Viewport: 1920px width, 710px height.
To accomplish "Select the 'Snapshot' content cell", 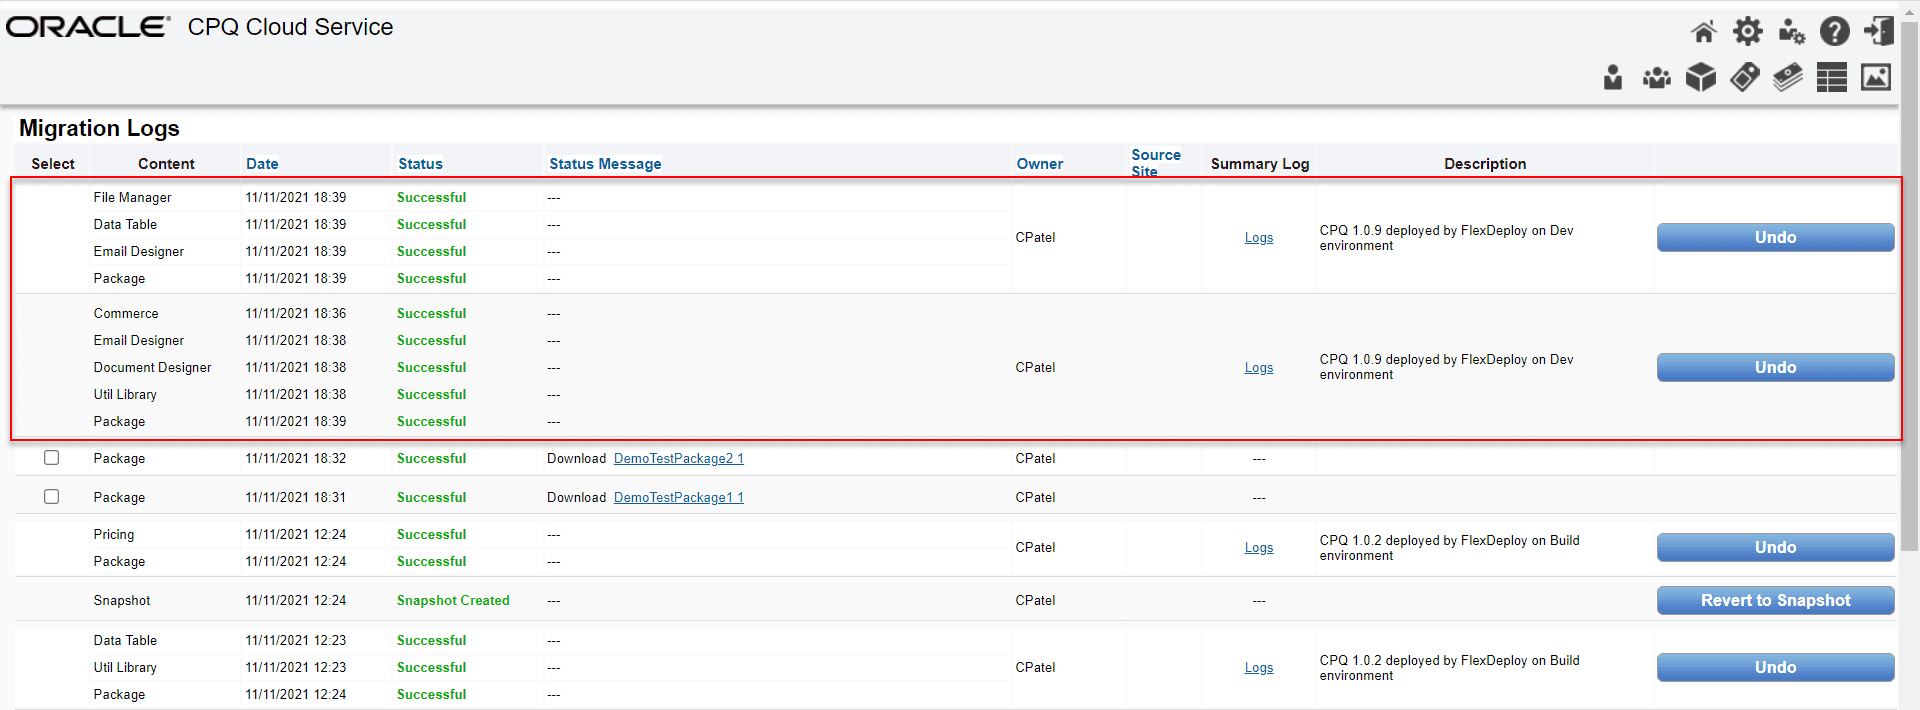I will point(122,601).
